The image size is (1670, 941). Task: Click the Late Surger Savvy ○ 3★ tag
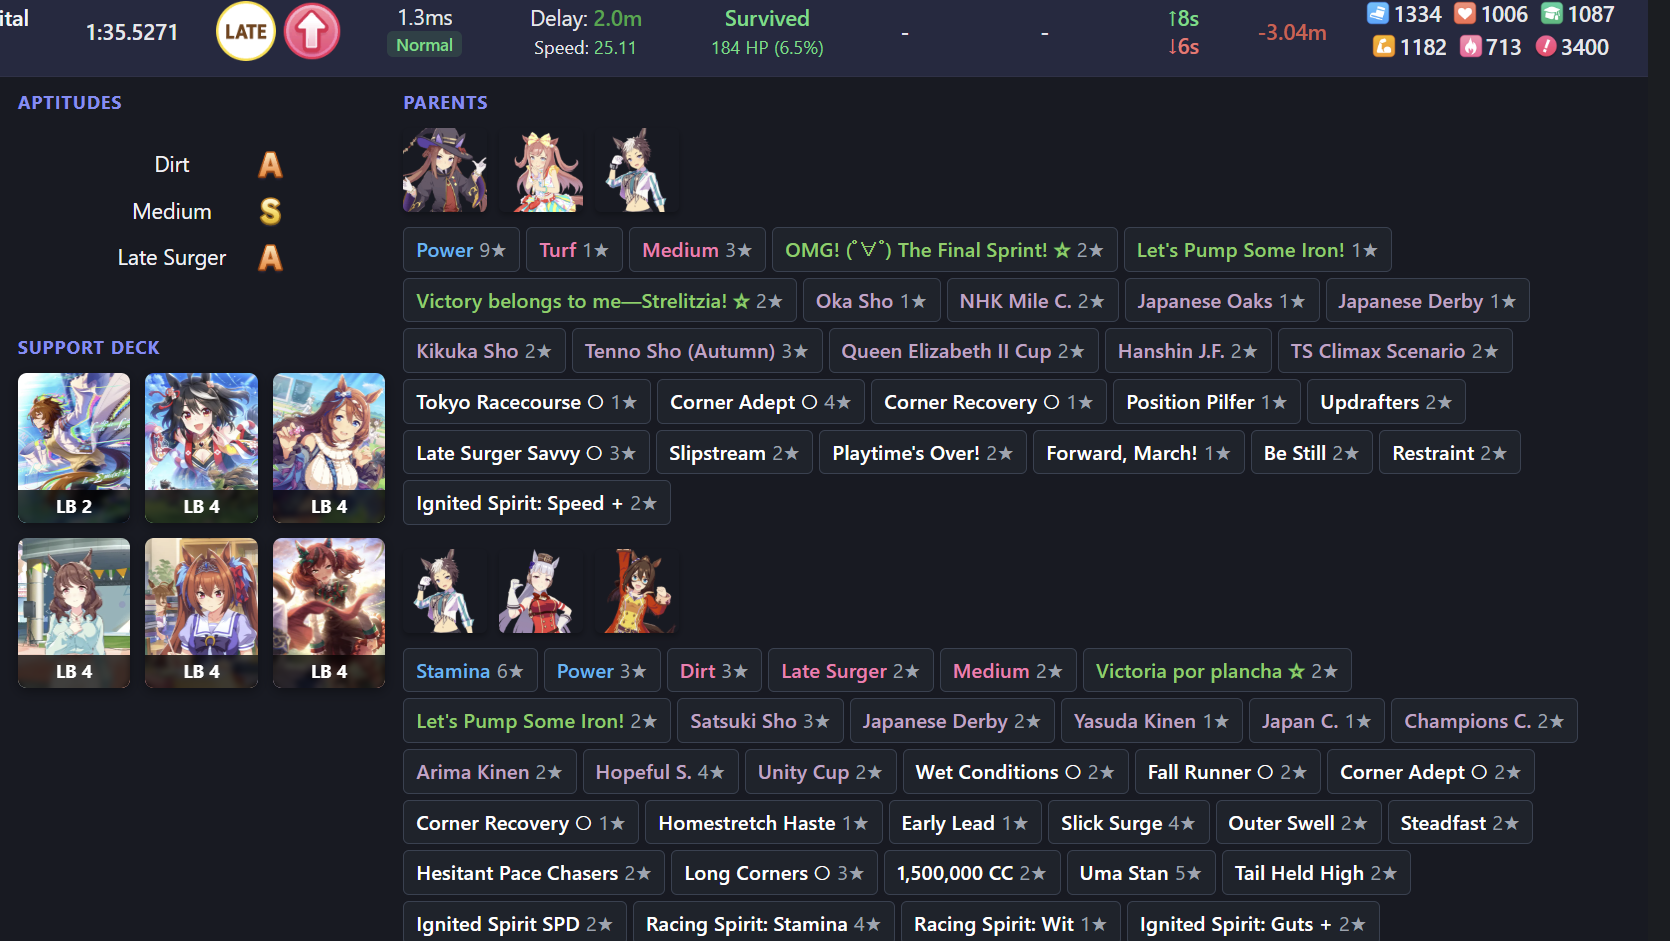tap(526, 453)
